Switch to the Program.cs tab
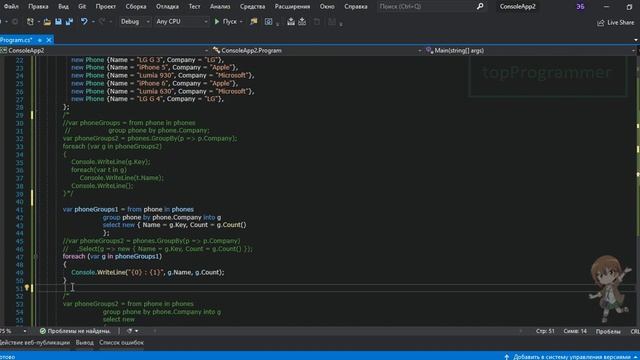 point(16,40)
